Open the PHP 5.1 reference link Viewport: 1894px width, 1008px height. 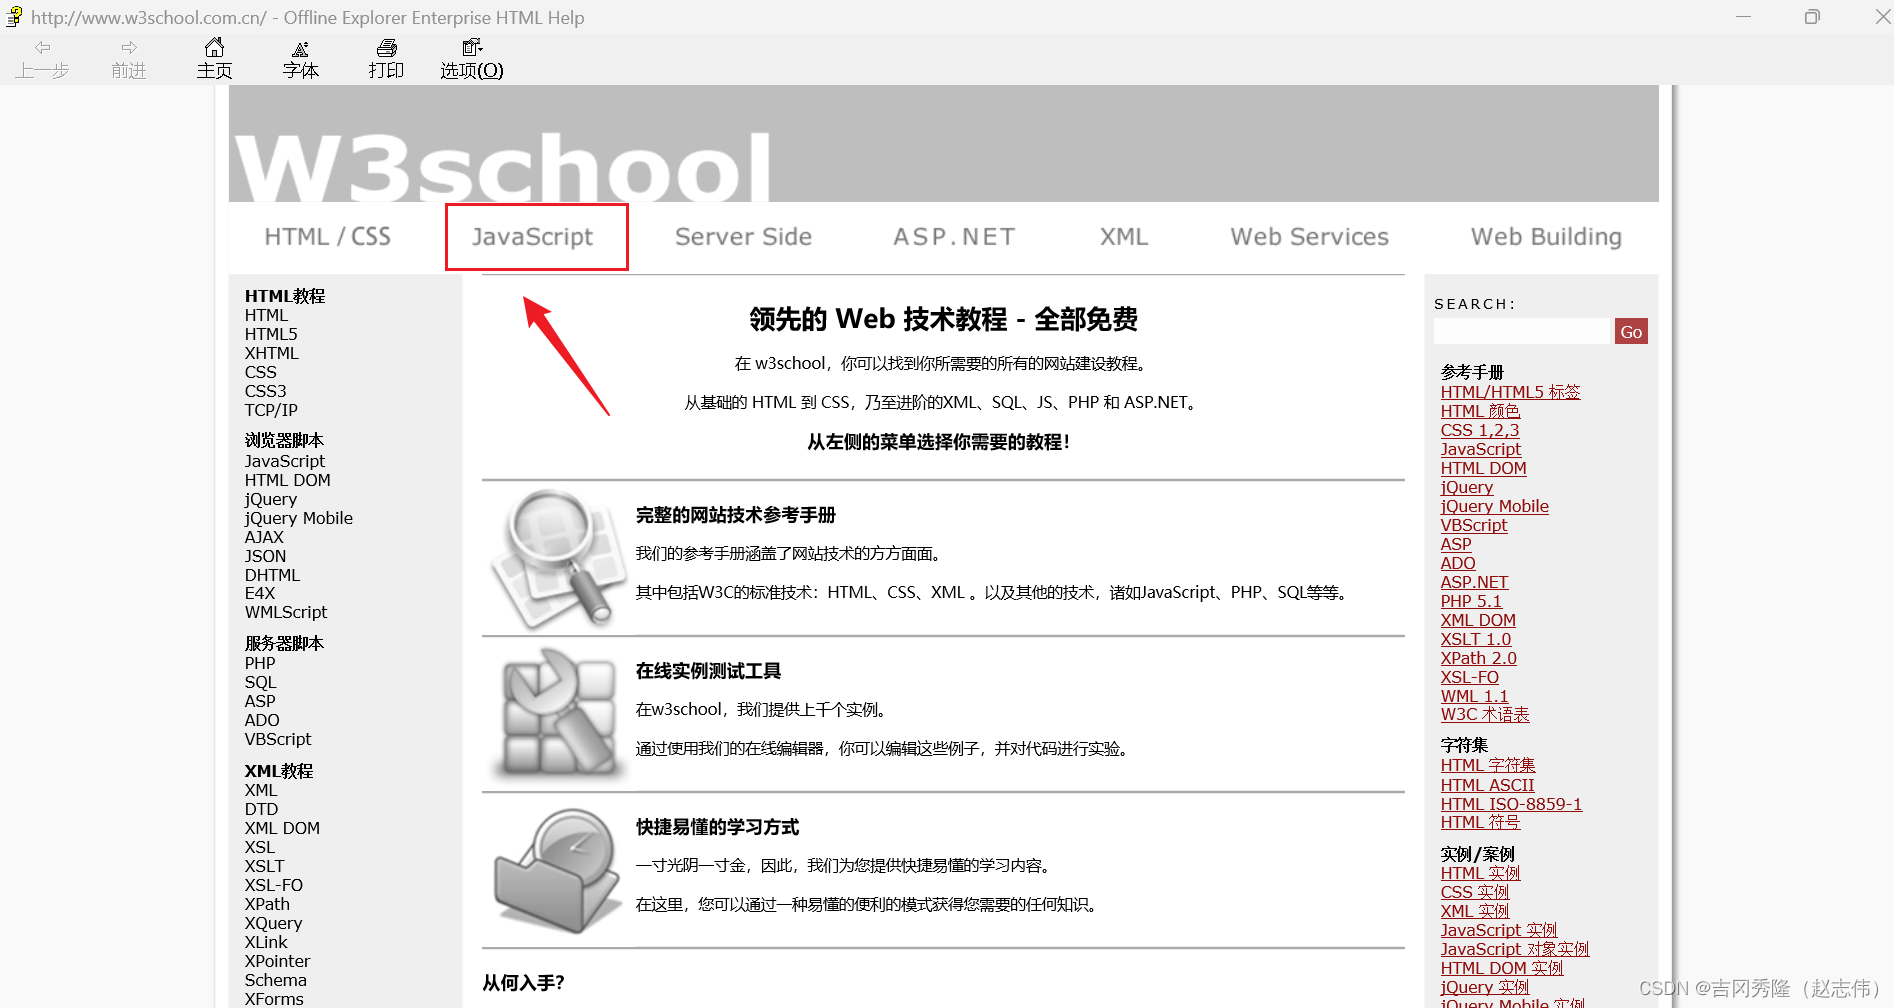[x=1471, y=601]
